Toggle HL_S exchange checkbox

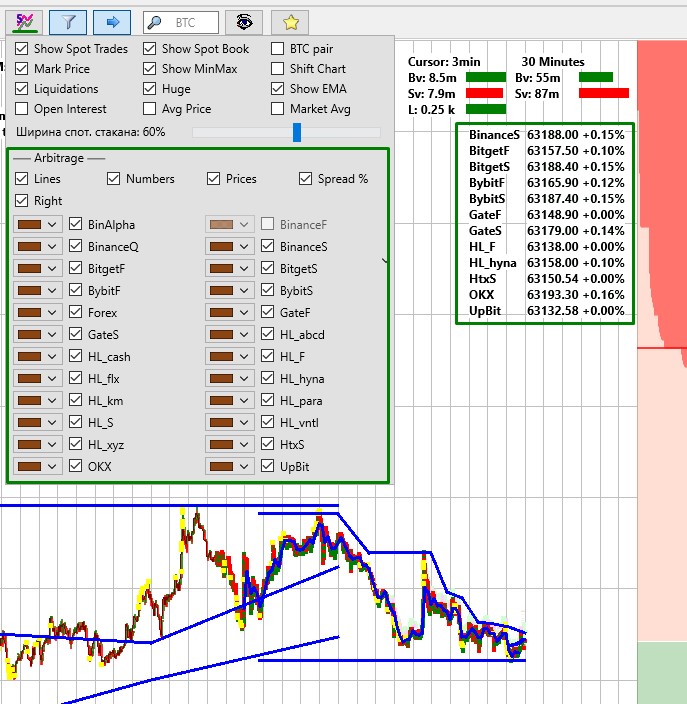point(75,422)
